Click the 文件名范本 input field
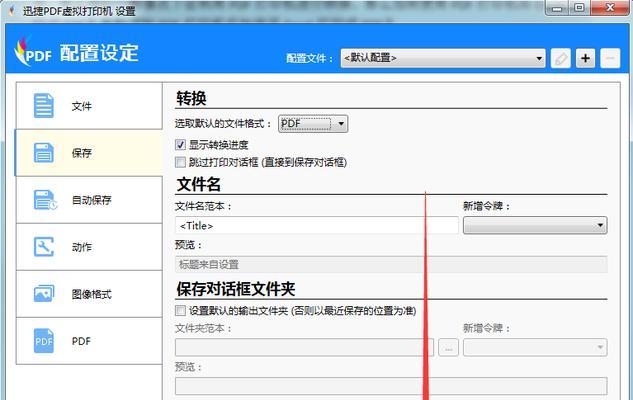 pos(317,226)
